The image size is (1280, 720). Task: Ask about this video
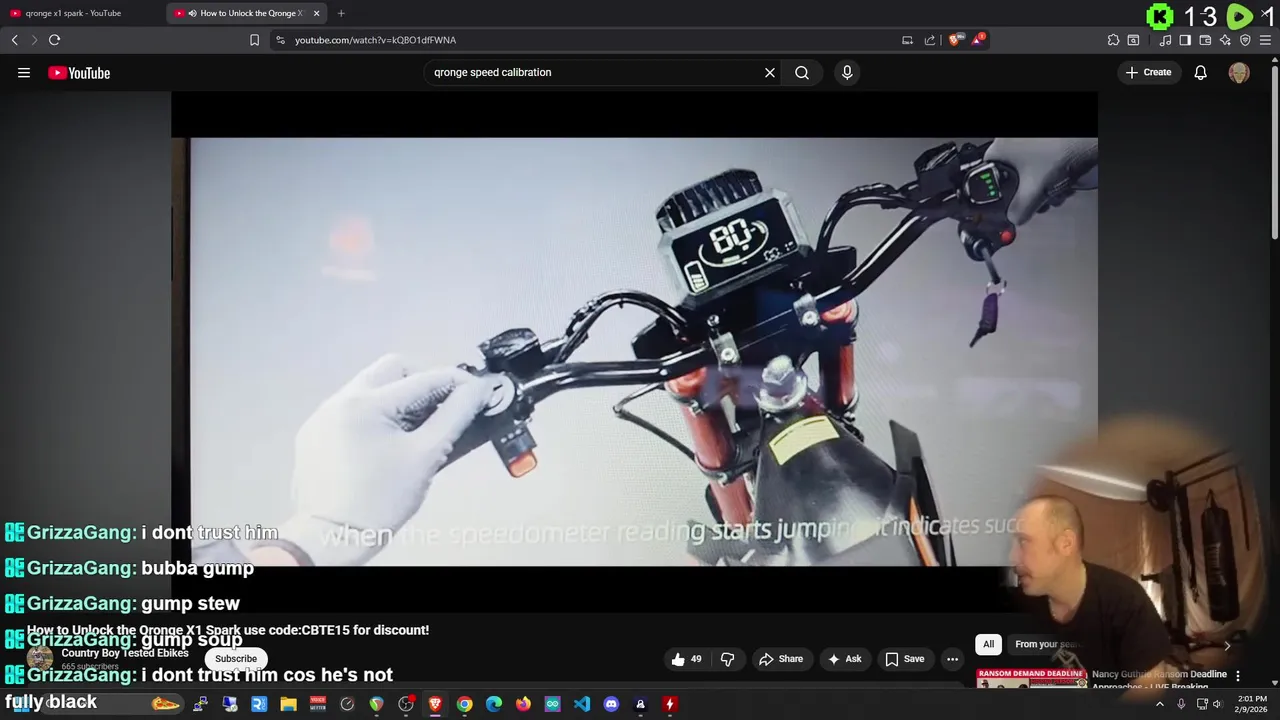[x=844, y=659]
